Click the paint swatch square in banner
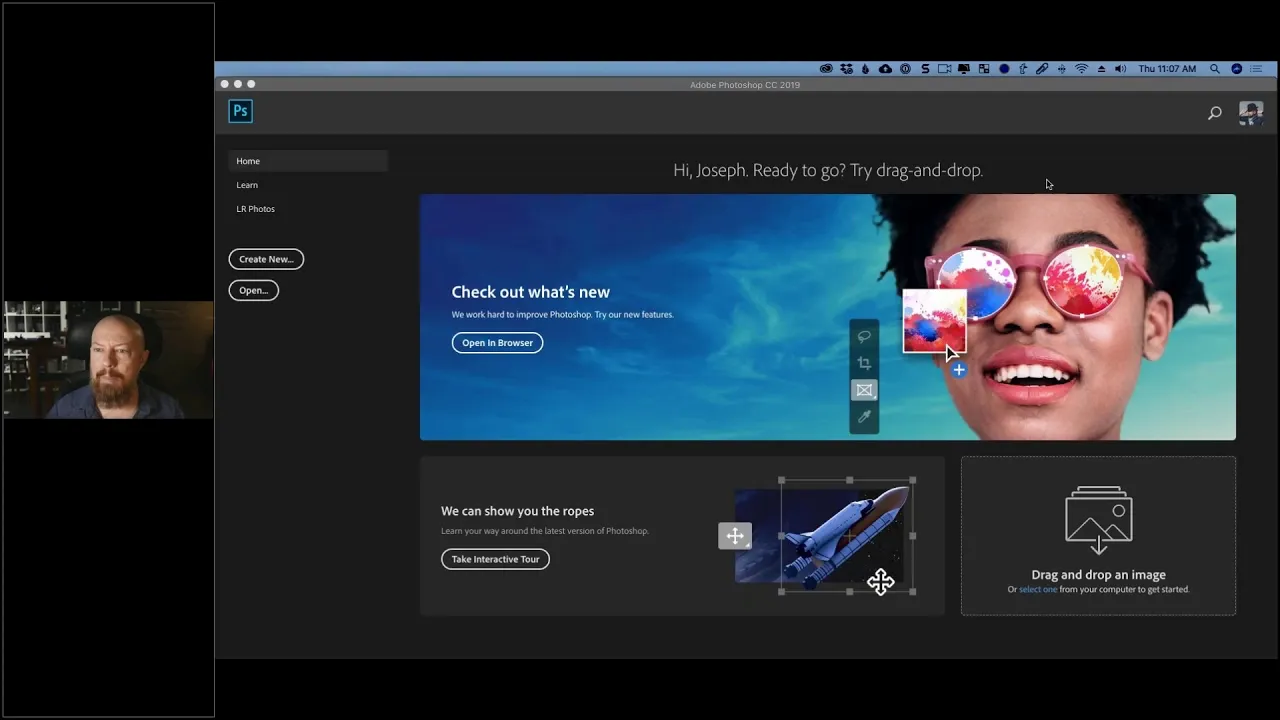Screen dimensions: 1280x720 [x=934, y=320]
